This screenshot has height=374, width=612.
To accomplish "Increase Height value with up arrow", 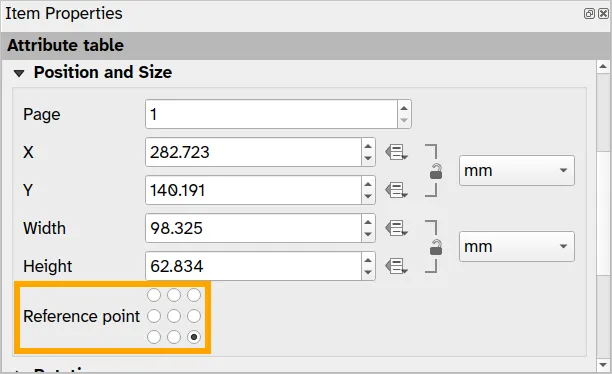I will [x=368, y=260].
